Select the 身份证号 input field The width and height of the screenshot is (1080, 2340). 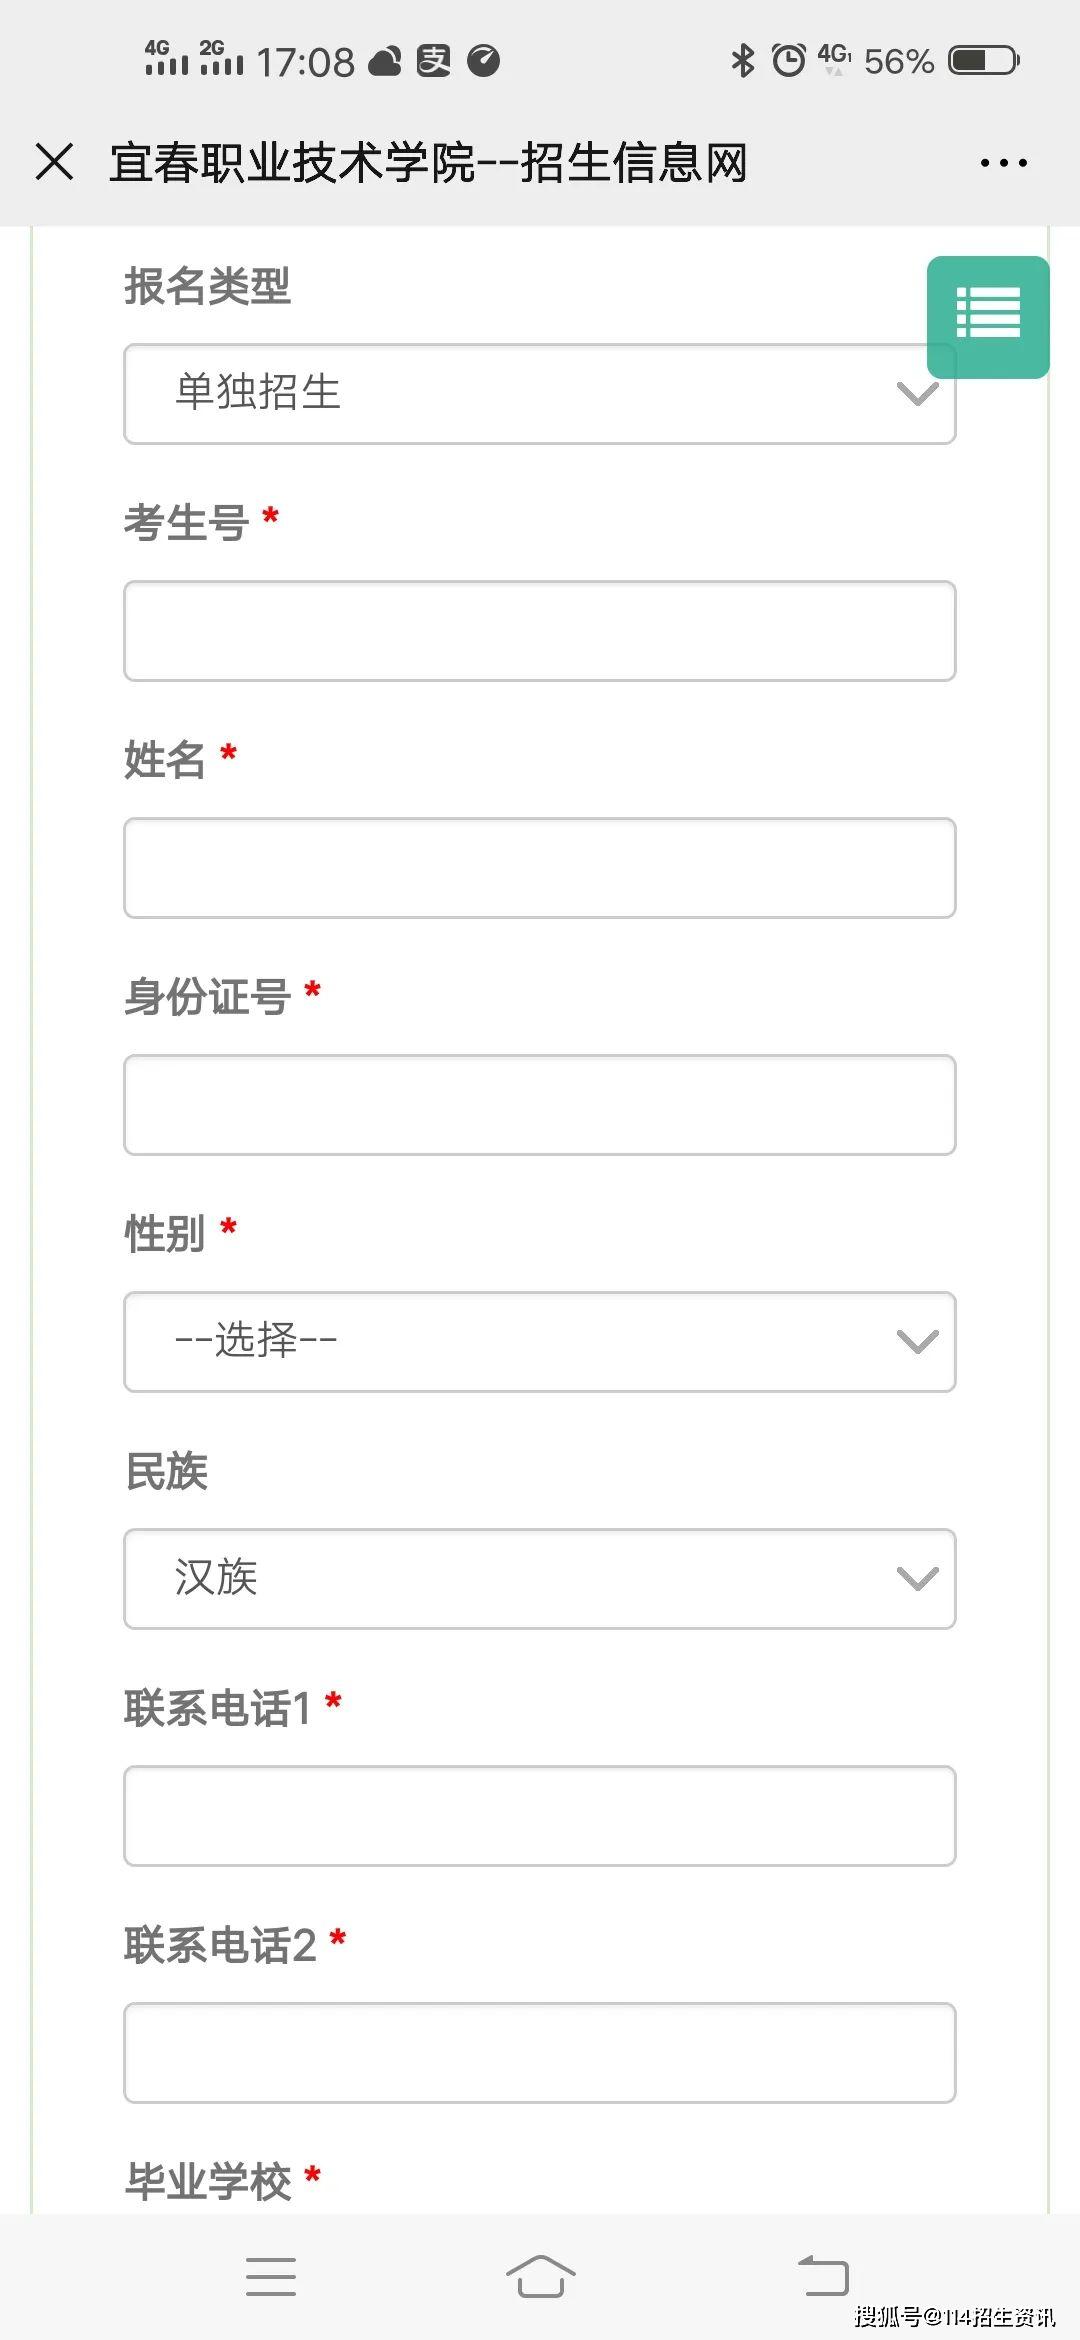point(540,1105)
